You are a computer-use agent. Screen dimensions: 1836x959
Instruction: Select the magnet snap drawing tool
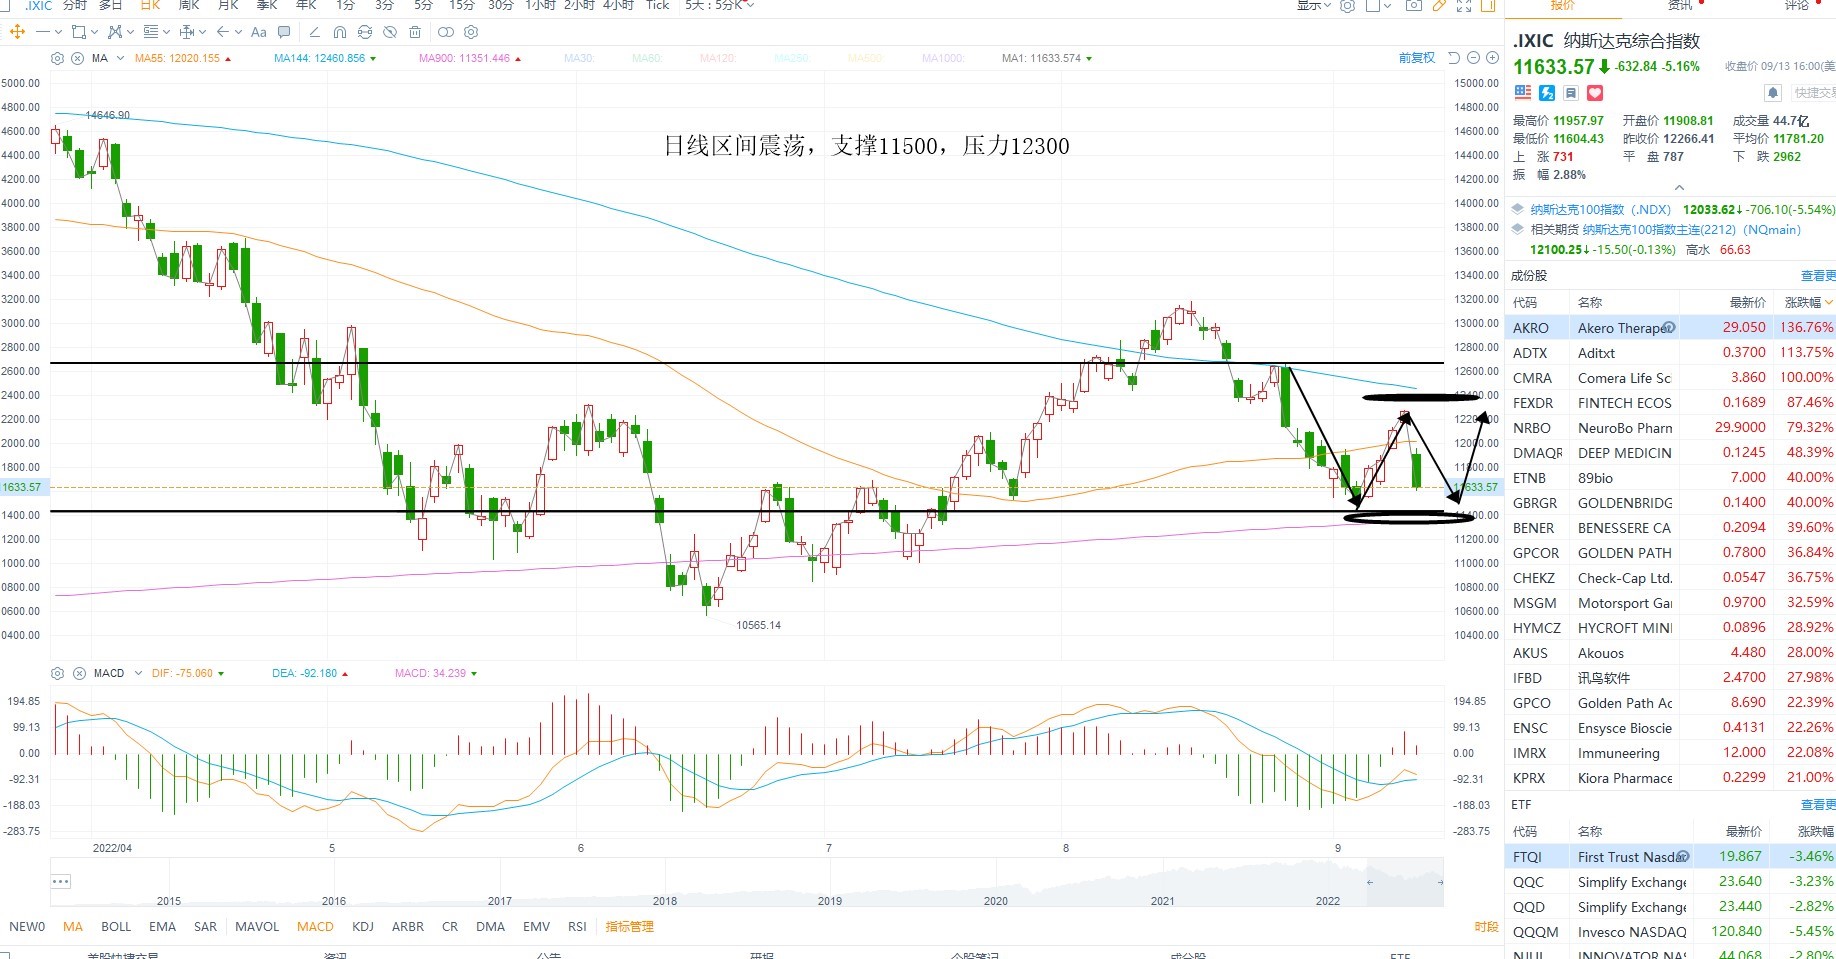tap(340, 32)
